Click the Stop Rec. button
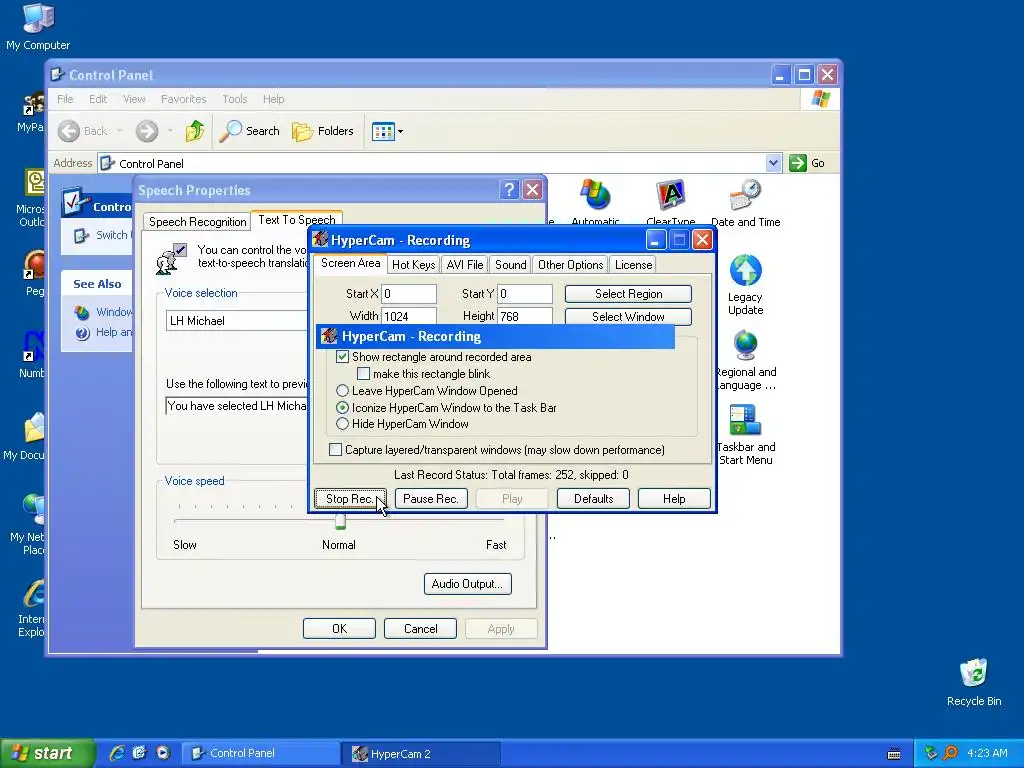This screenshot has width=1024, height=768. point(350,498)
